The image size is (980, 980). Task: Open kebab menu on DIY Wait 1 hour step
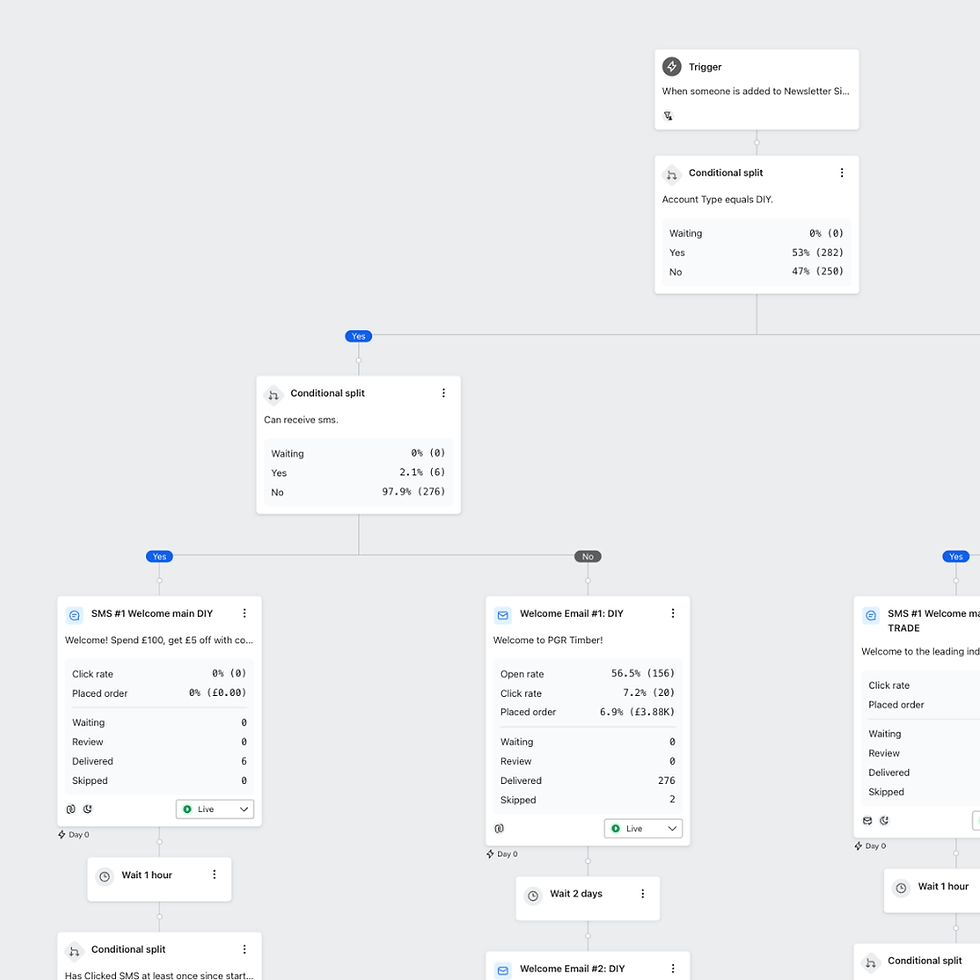click(214, 875)
